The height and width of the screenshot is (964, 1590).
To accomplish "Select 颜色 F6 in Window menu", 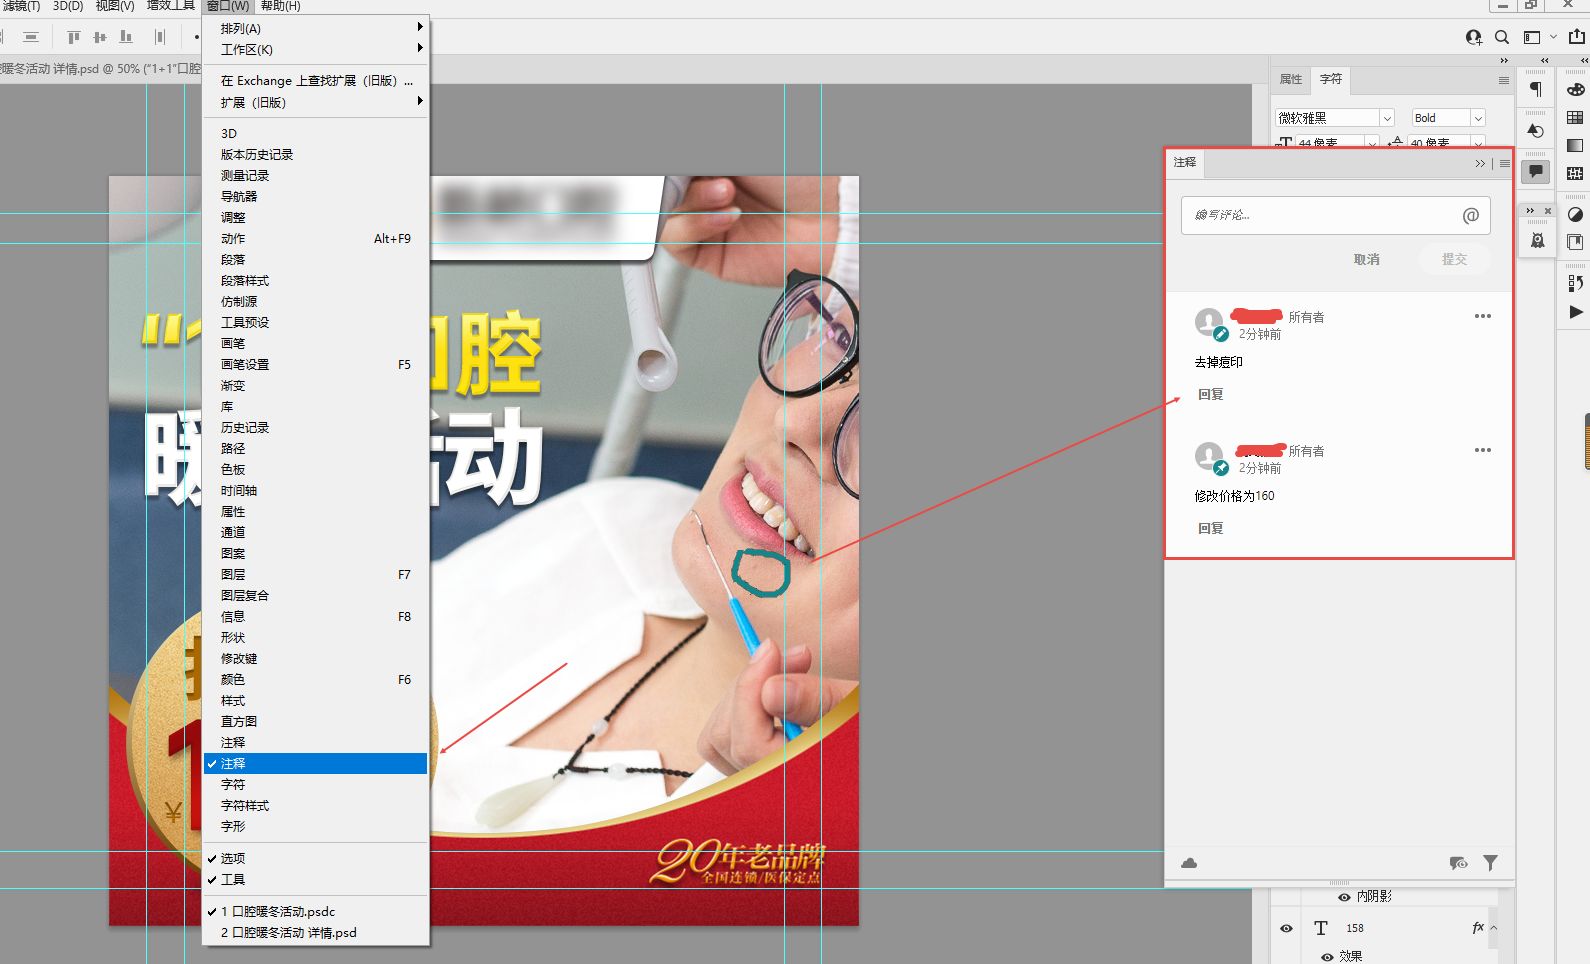I will (x=316, y=679).
